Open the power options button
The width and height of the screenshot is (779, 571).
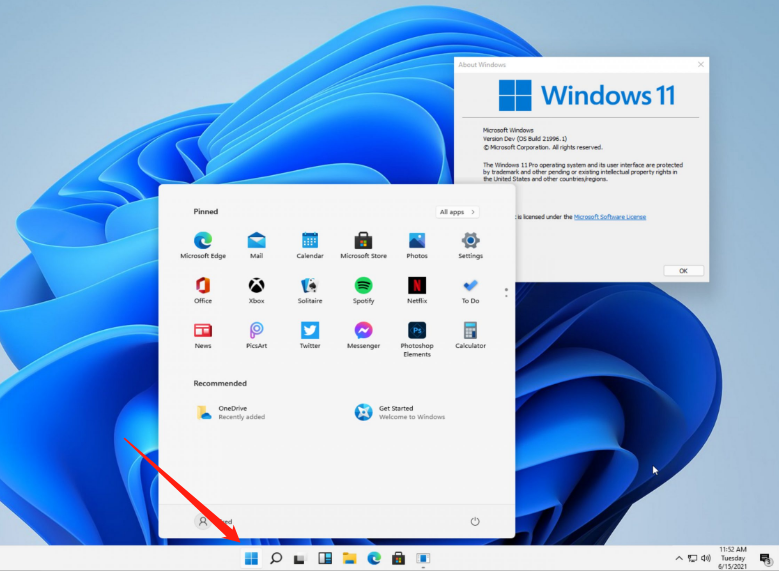click(475, 521)
